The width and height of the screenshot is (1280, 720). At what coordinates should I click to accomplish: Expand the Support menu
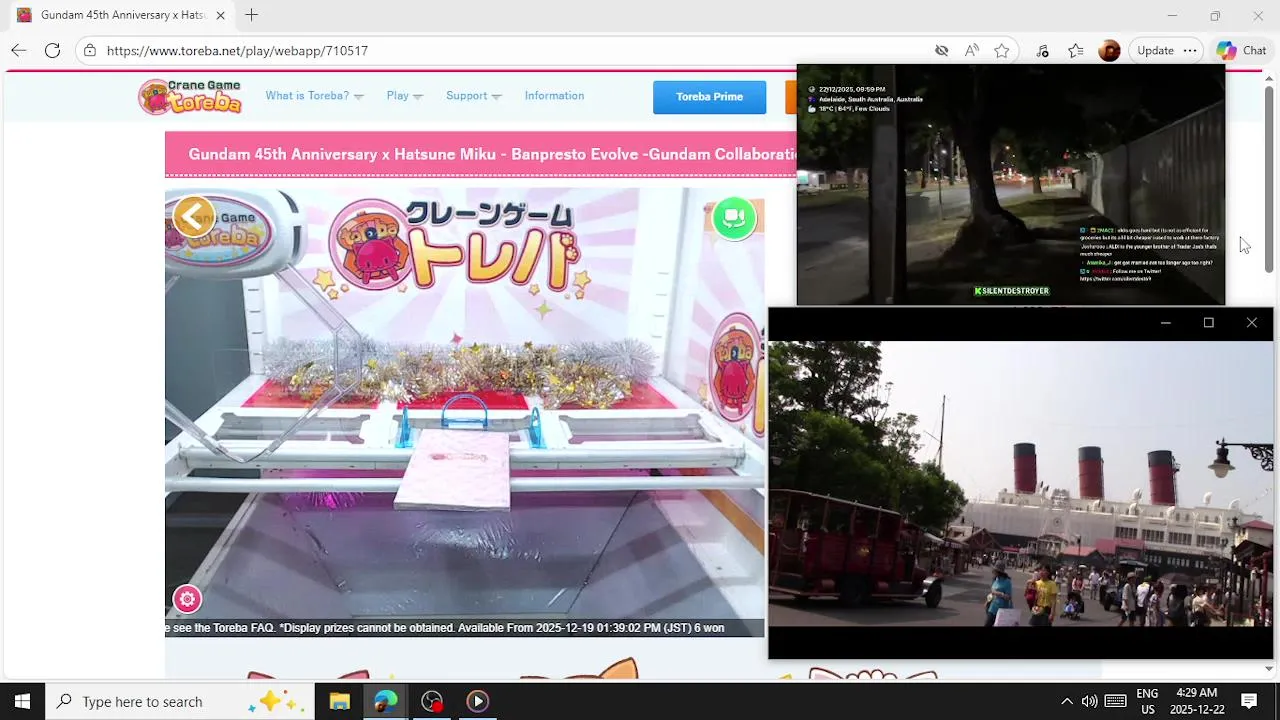[473, 96]
